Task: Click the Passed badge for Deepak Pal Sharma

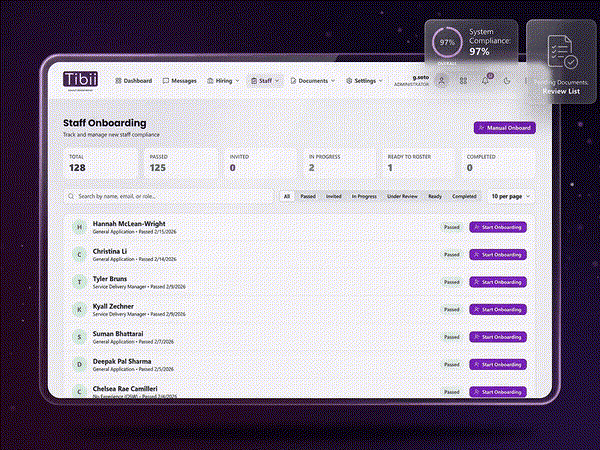Action: click(x=452, y=365)
